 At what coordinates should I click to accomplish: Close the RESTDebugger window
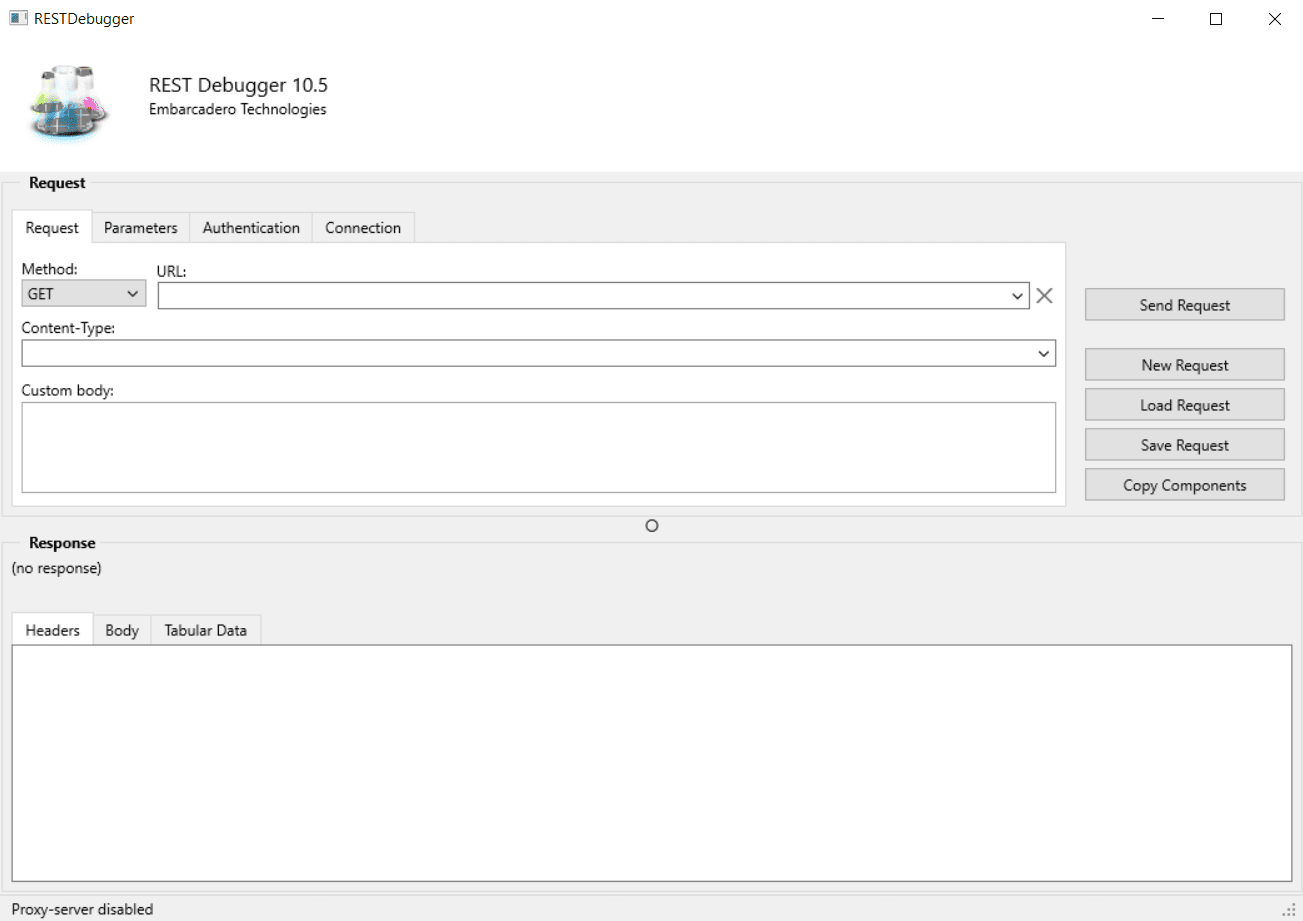click(x=1274, y=19)
